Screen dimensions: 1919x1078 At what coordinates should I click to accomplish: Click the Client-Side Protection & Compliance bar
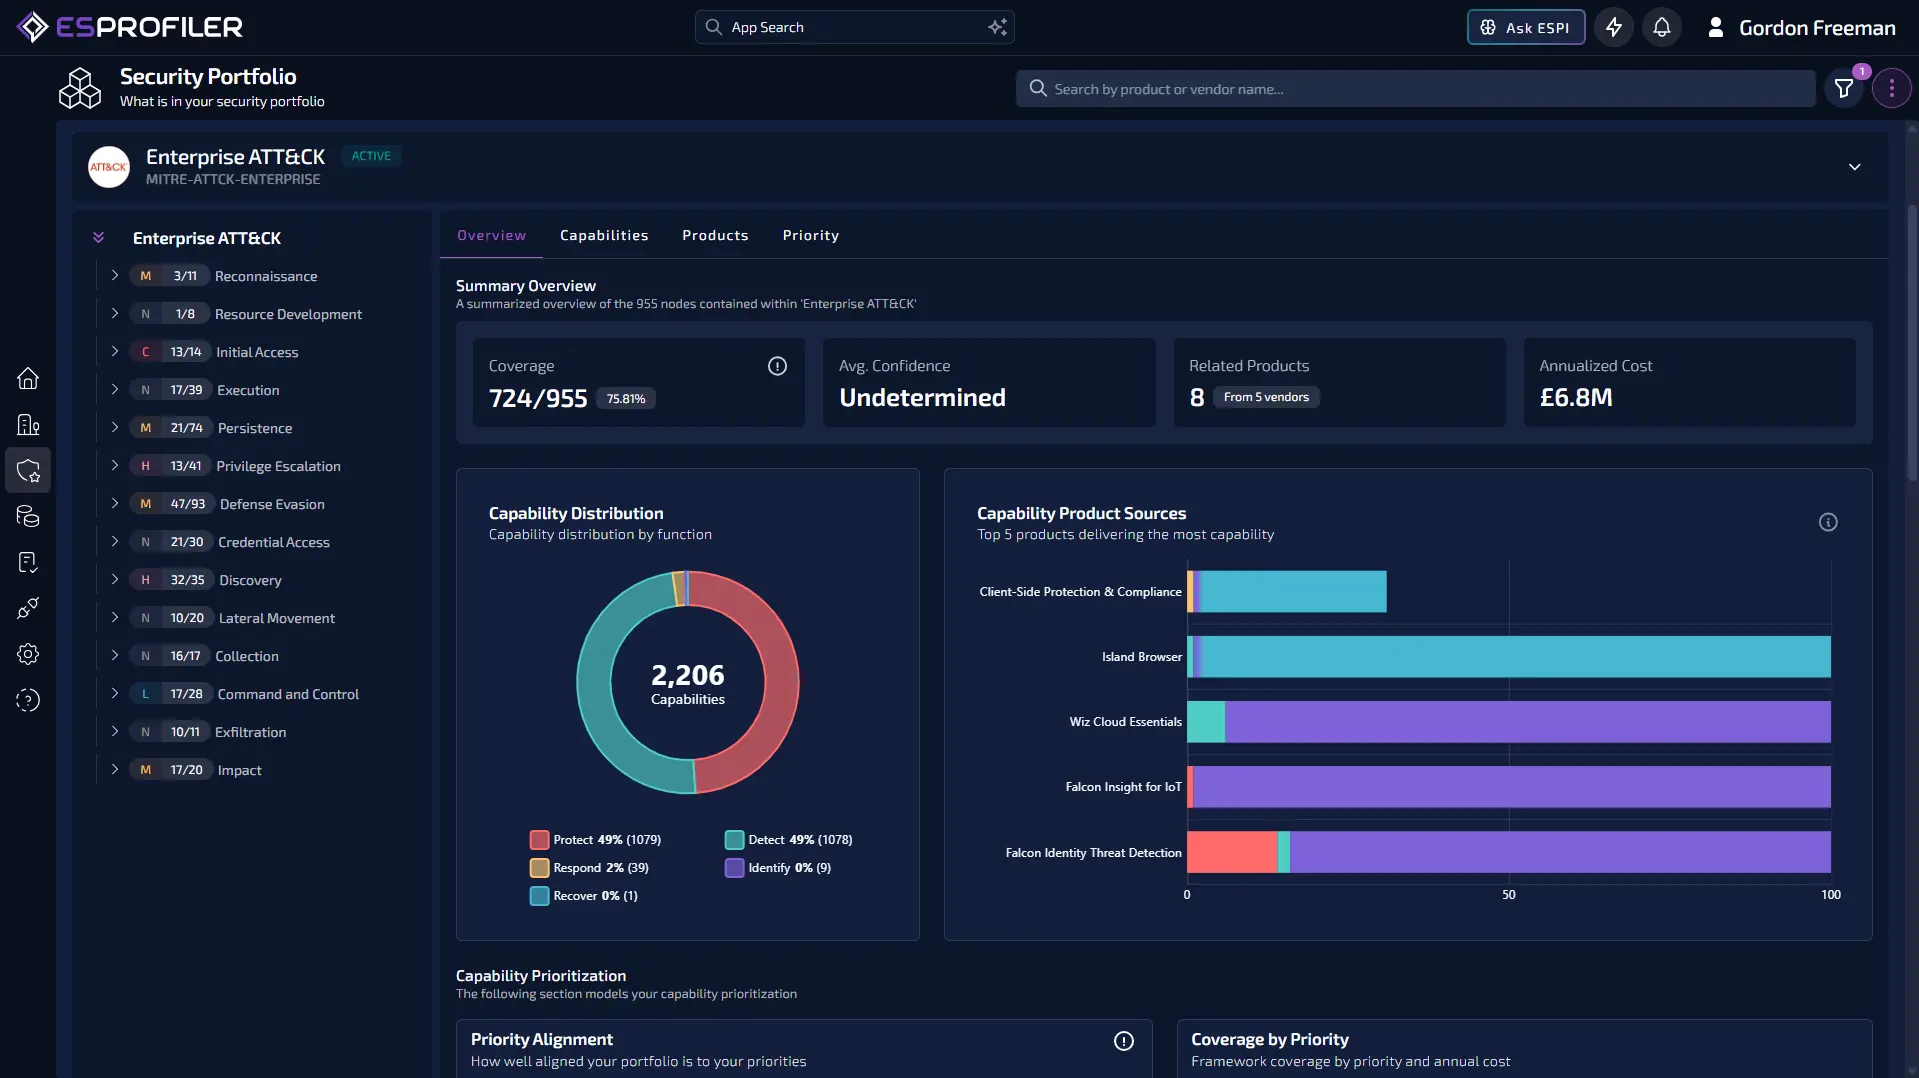coord(1286,592)
